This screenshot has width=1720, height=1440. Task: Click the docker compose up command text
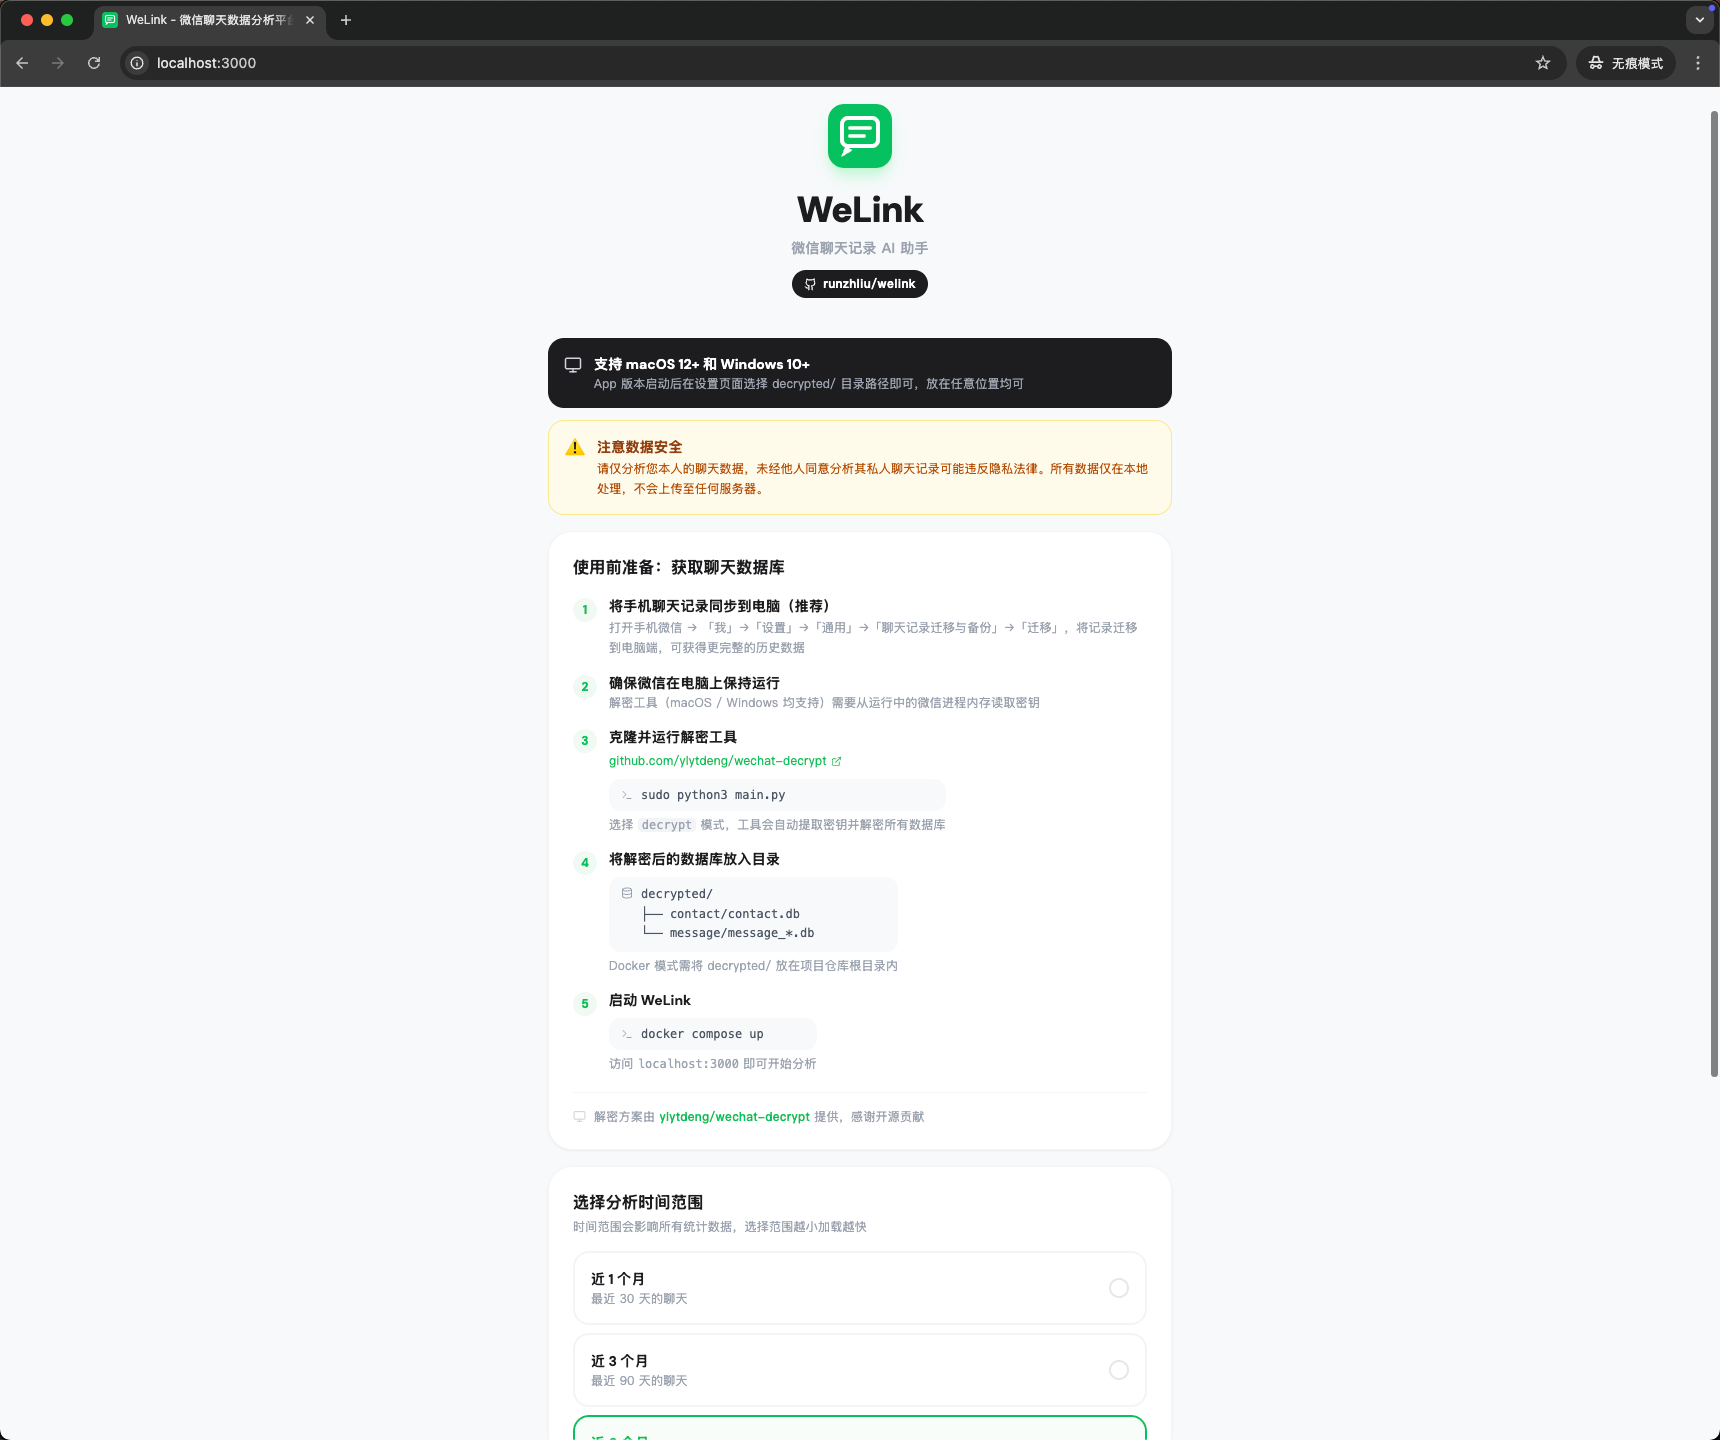702,1034
